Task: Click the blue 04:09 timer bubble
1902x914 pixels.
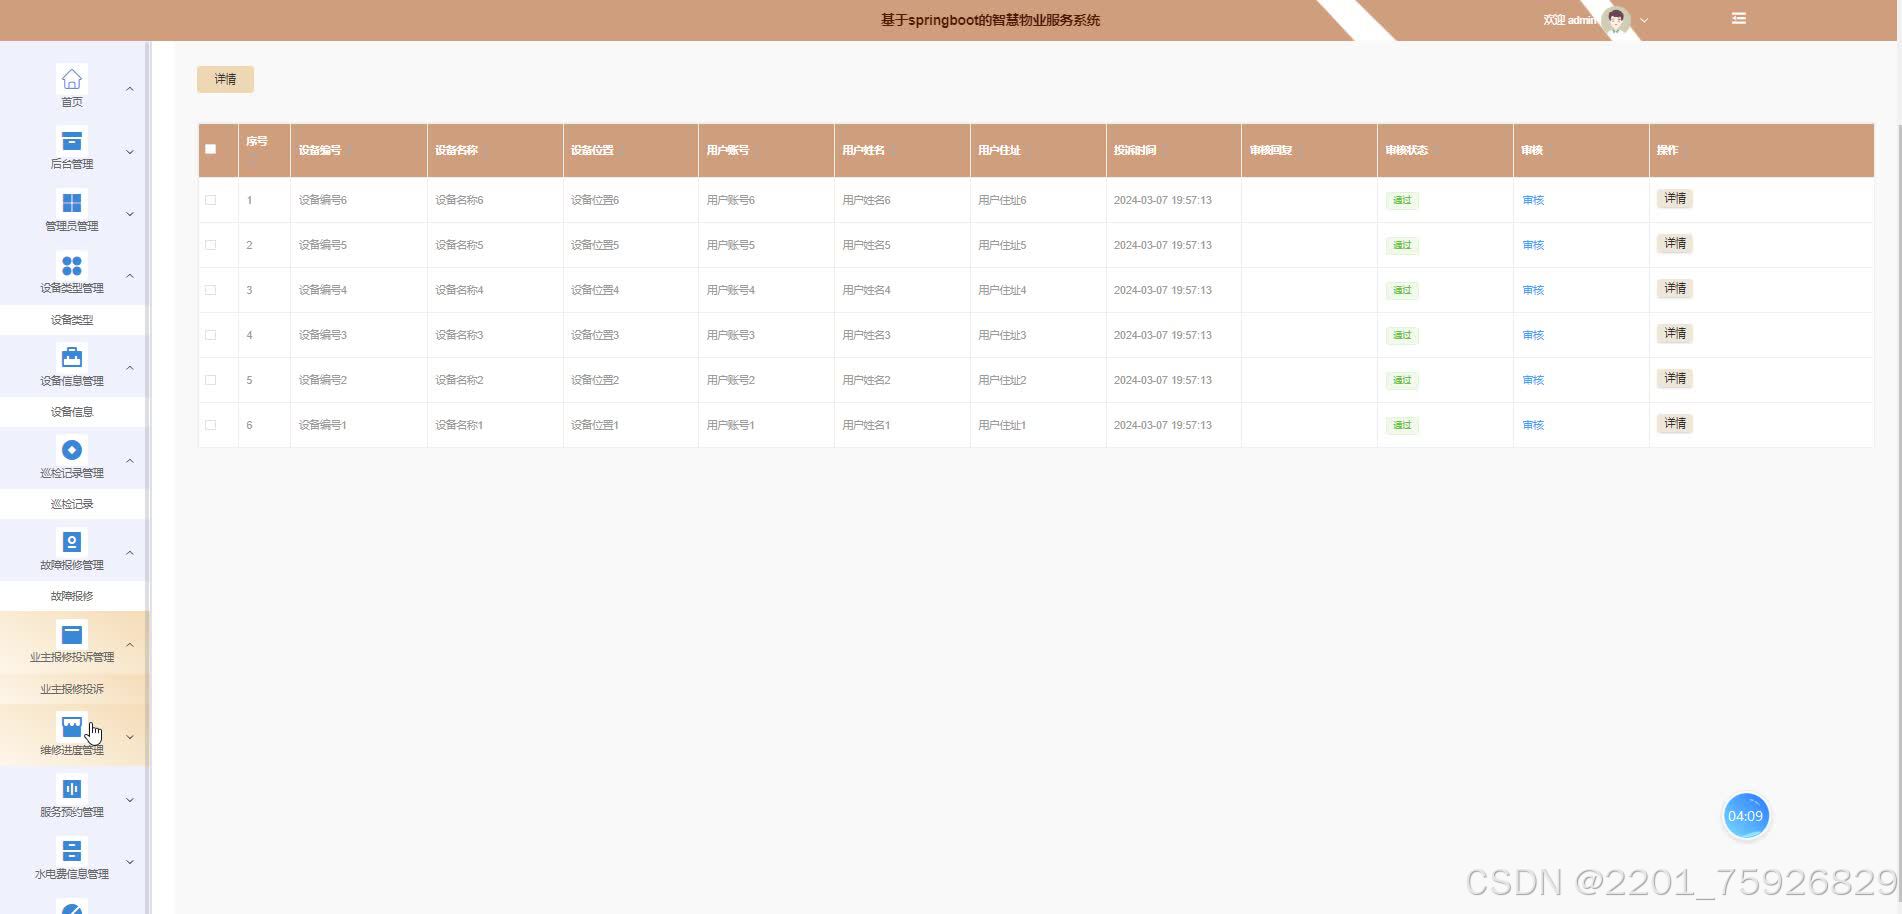Action: point(1746,816)
